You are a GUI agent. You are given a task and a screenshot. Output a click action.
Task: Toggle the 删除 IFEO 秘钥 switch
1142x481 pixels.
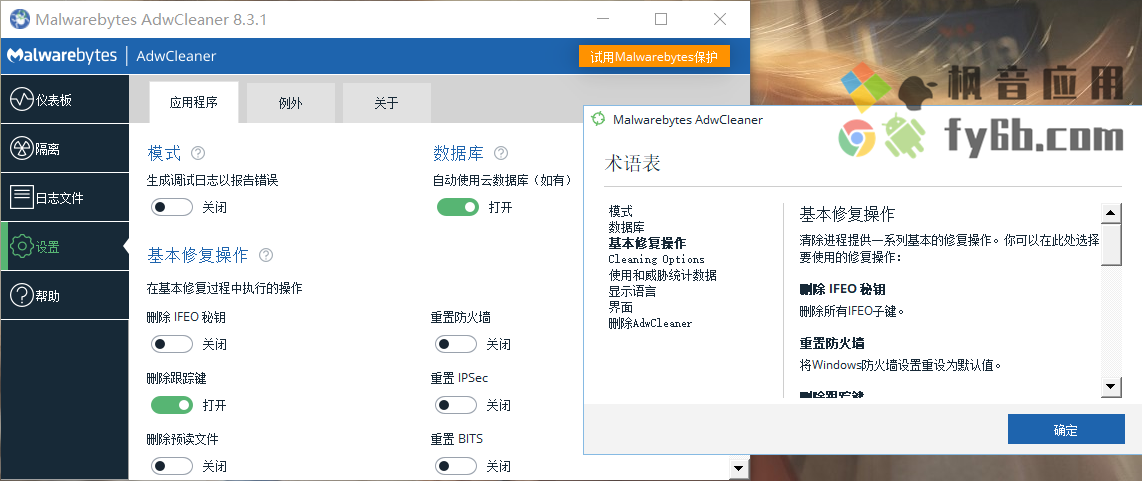point(172,344)
